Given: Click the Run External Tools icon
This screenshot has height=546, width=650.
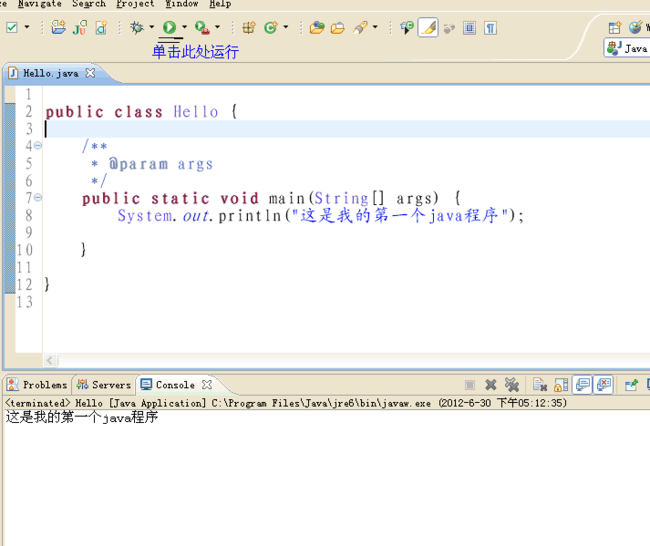Looking at the screenshot, I should pos(202,27).
